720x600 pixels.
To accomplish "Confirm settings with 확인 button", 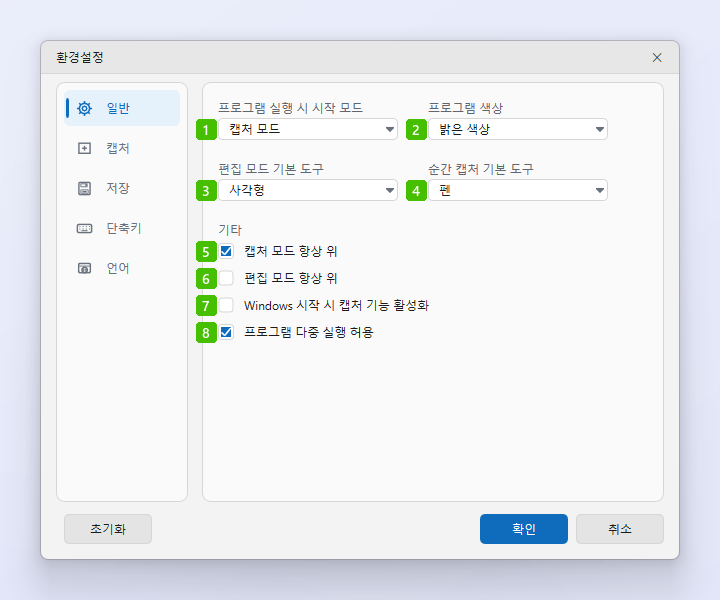I will point(524,529).
